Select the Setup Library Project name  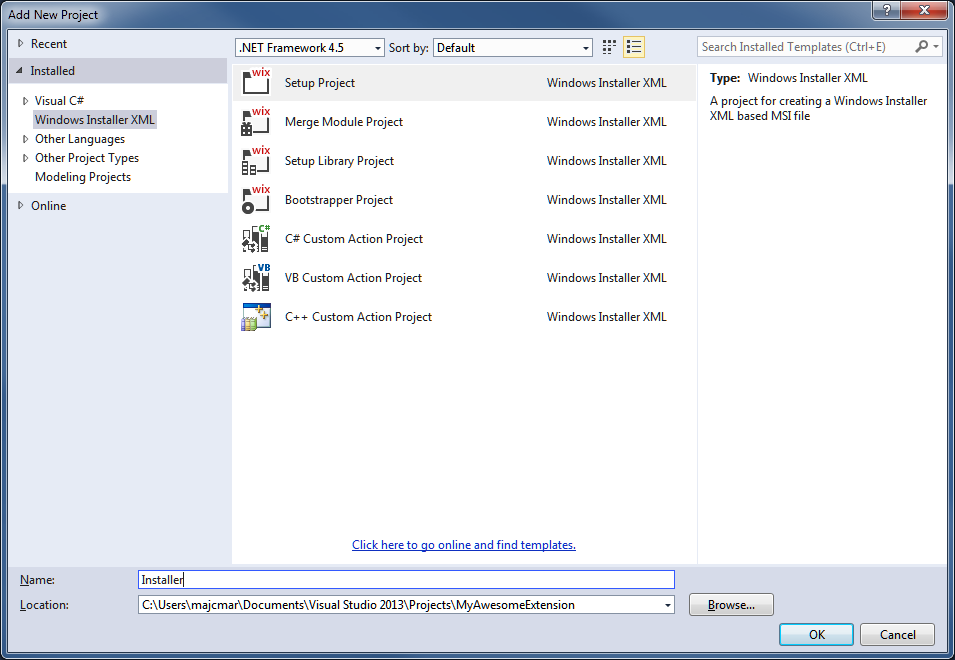(x=339, y=161)
